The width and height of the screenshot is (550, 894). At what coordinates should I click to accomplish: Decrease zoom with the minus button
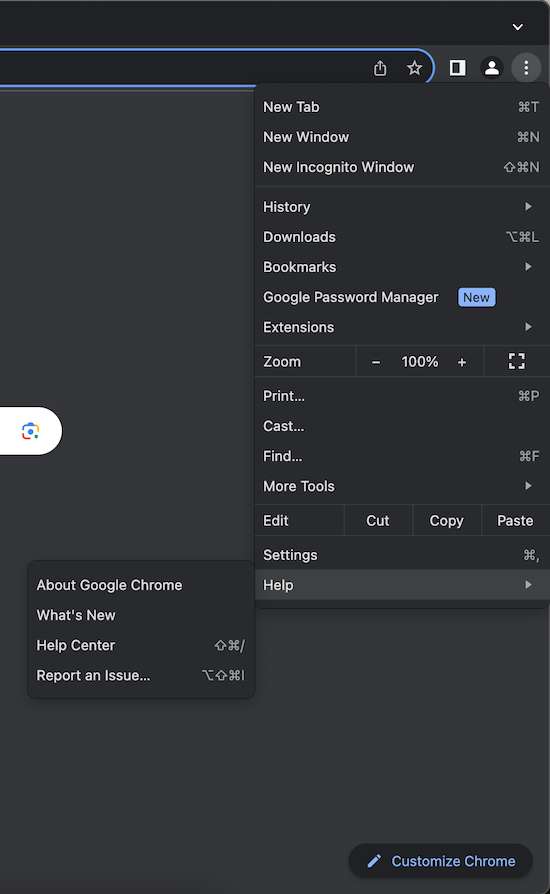tap(376, 361)
